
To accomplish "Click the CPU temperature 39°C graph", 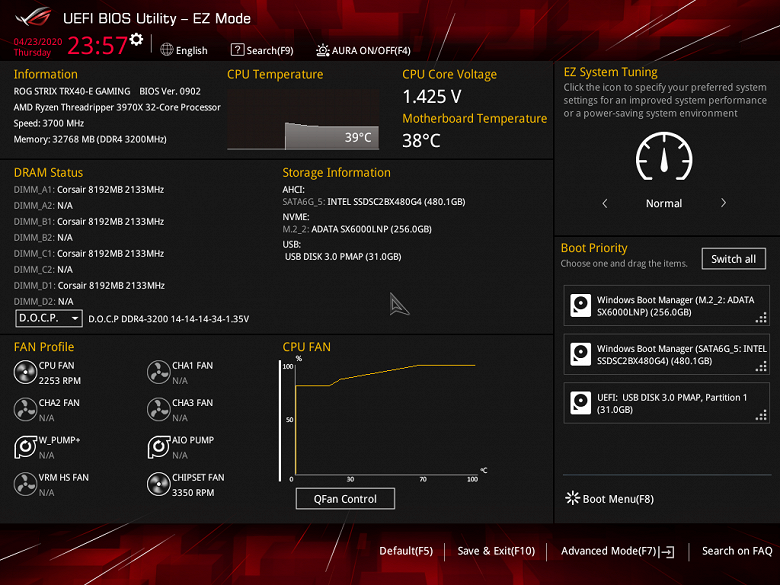I will point(303,119).
